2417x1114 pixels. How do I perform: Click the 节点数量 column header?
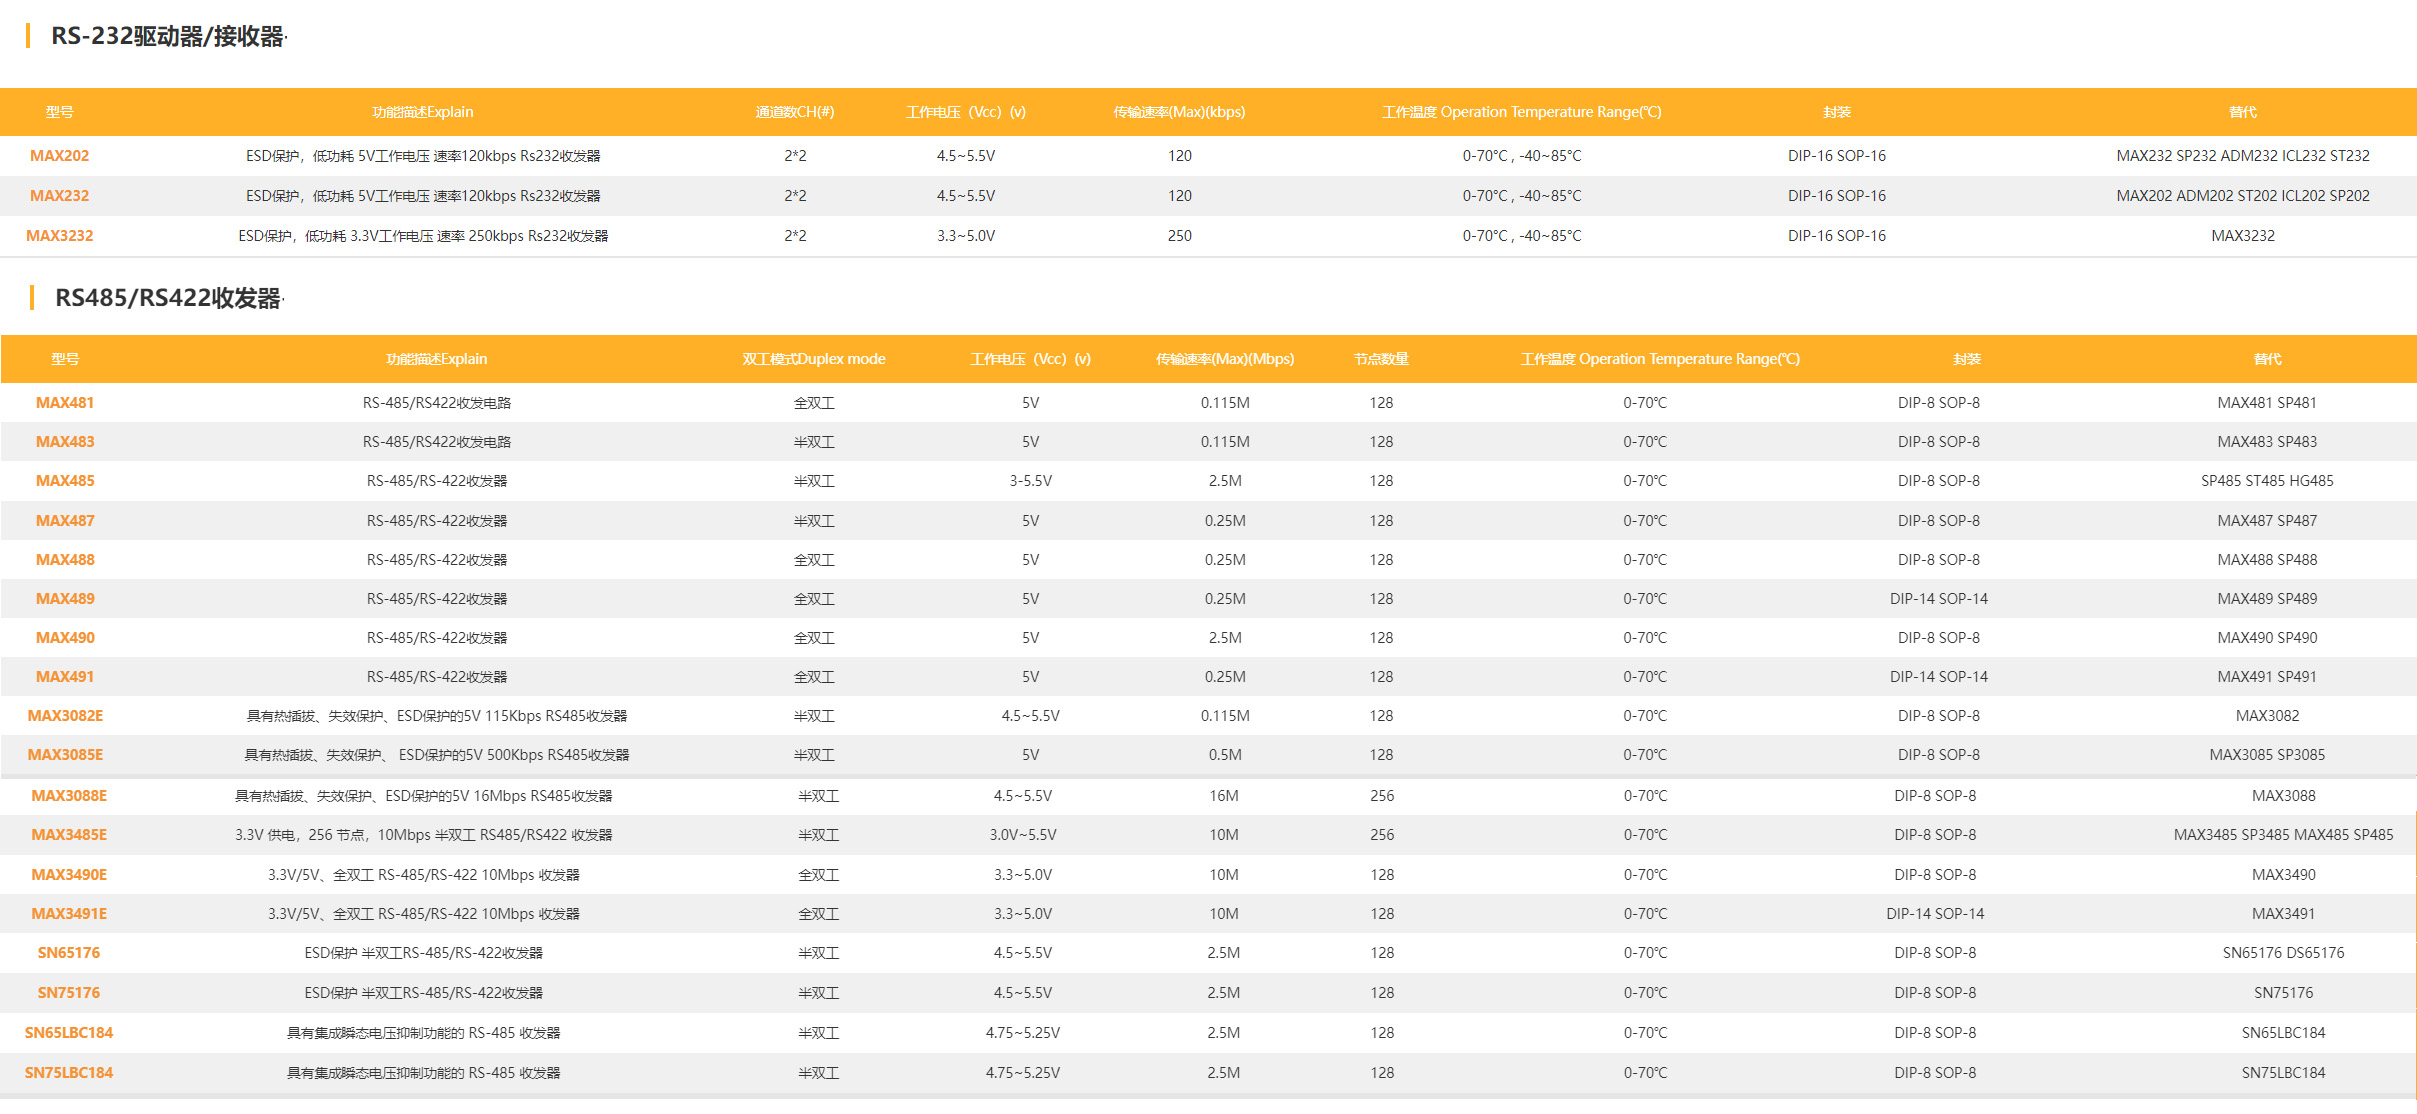coord(1381,359)
